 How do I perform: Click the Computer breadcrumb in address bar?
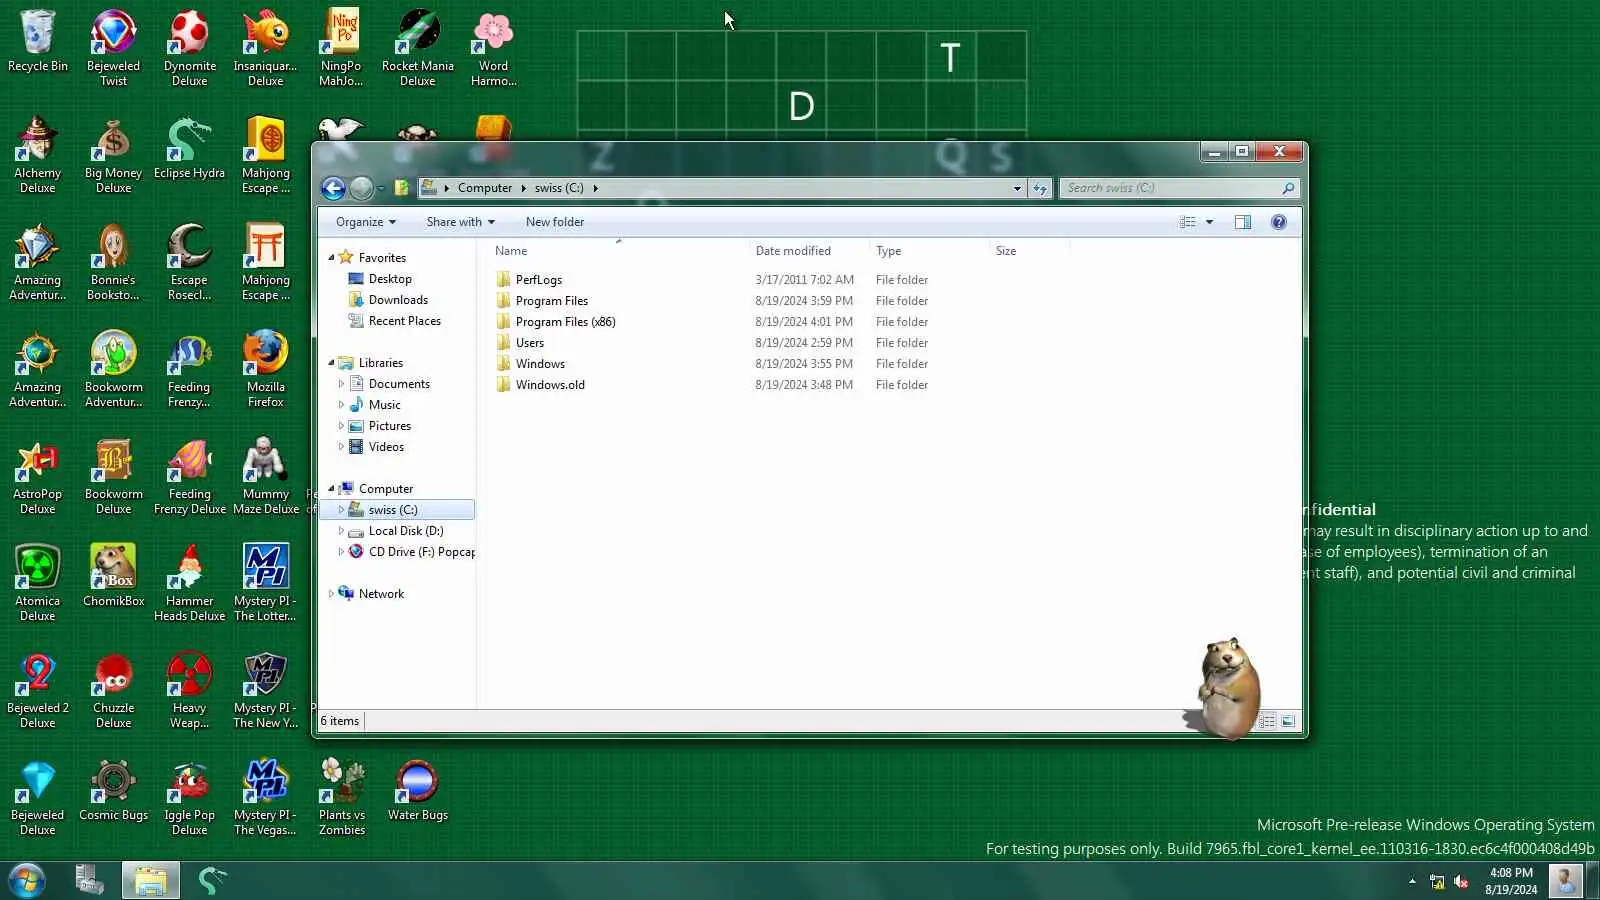[485, 188]
